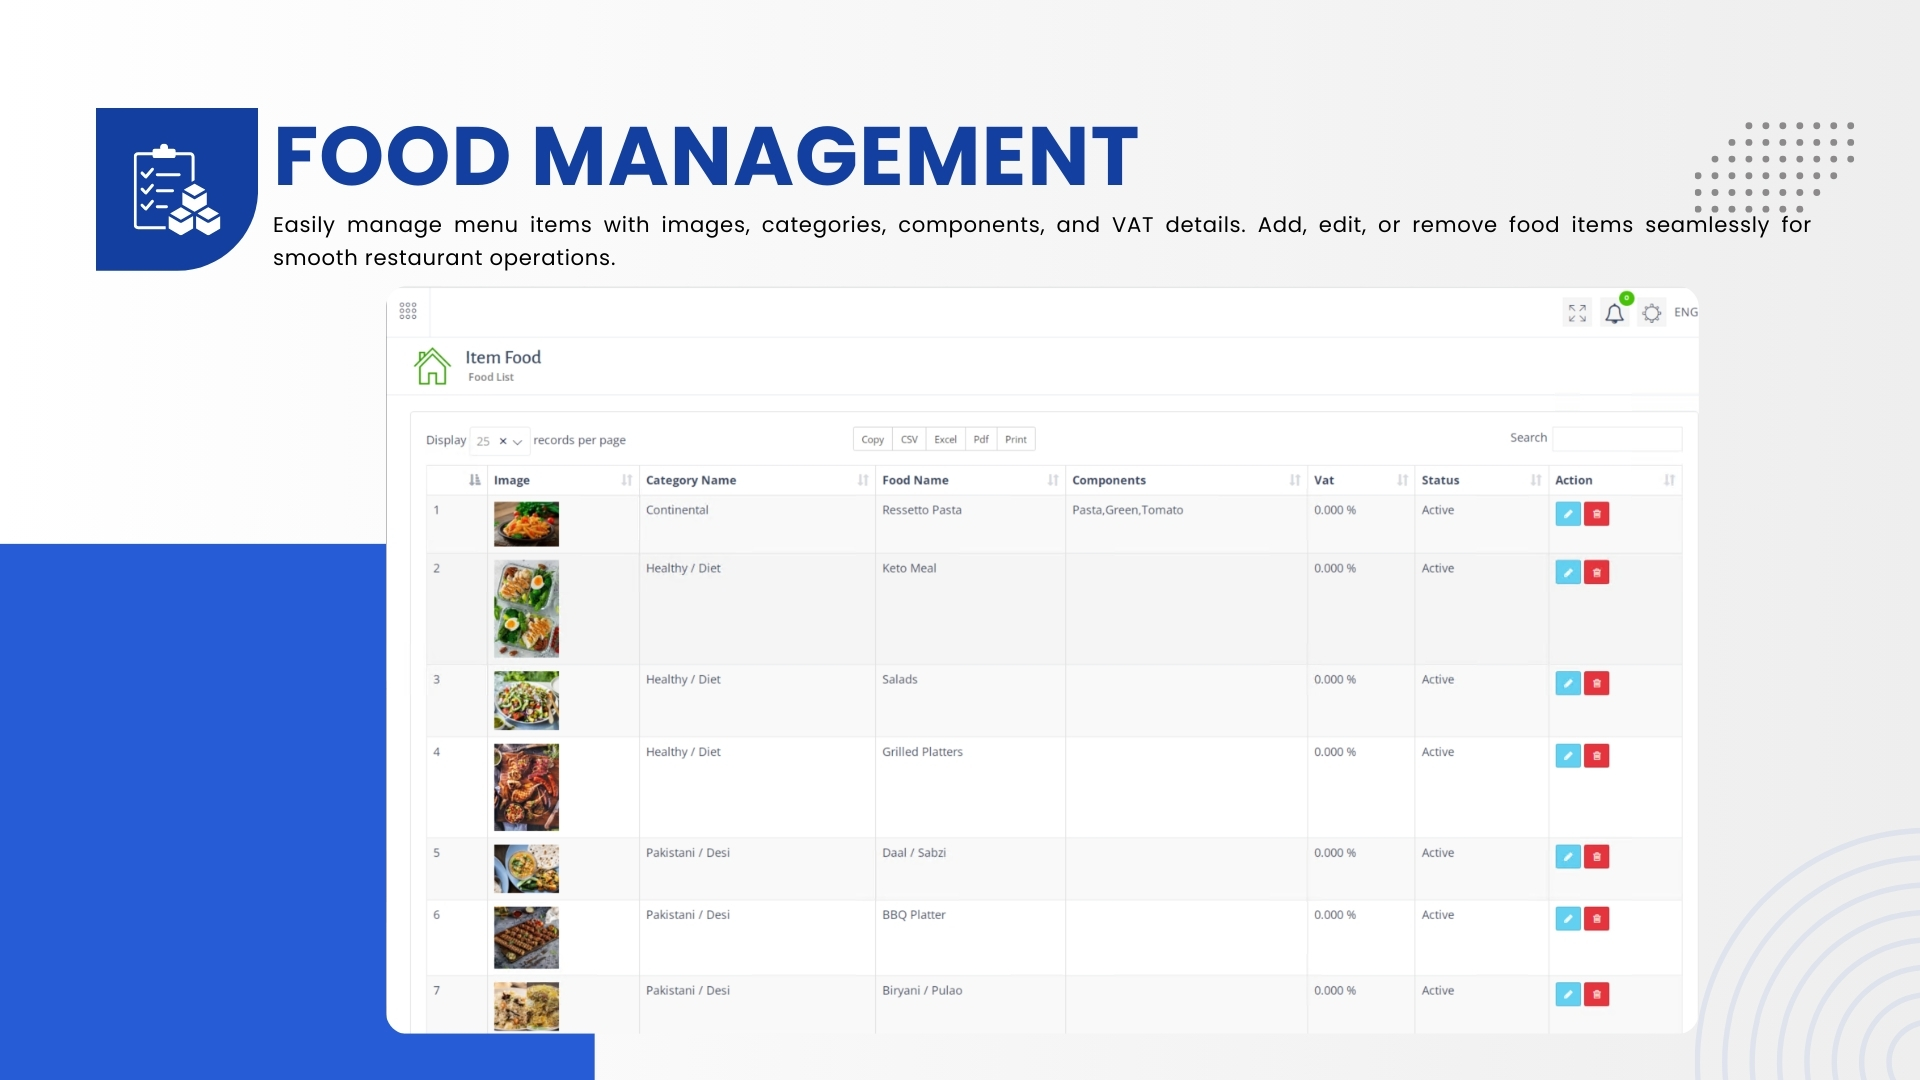Click the Search input field
Screen dimensions: 1920x1080
click(x=1616, y=438)
